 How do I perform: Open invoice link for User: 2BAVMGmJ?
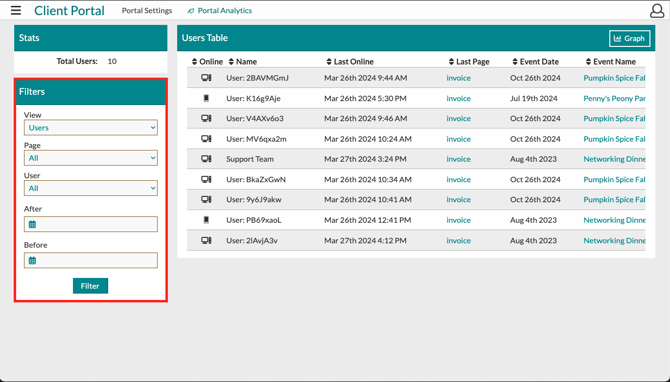[458, 78]
